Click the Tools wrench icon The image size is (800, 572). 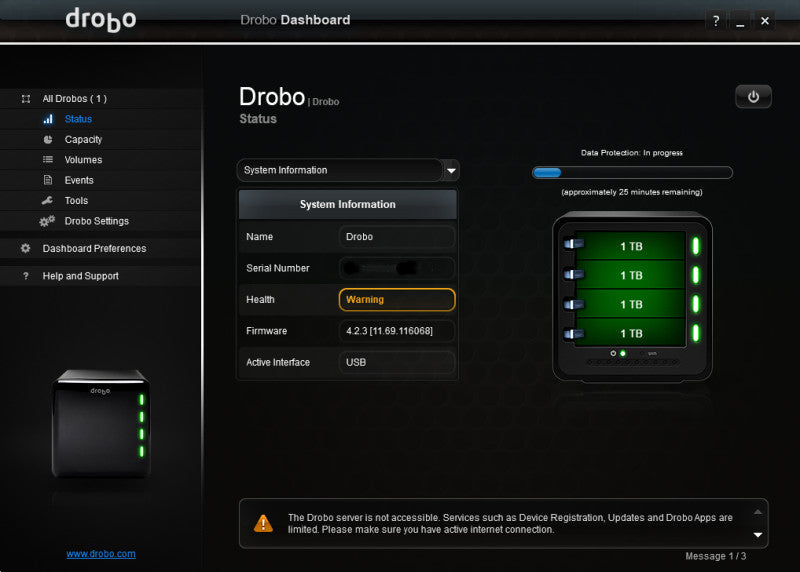[x=47, y=200]
